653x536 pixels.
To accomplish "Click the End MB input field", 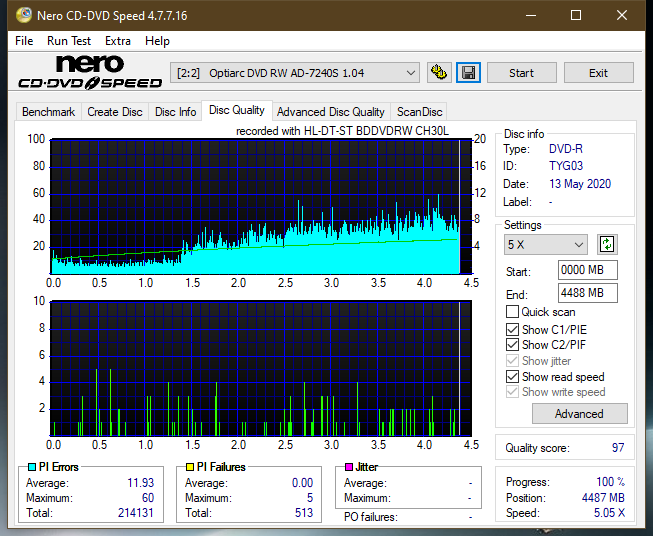I will point(587,293).
